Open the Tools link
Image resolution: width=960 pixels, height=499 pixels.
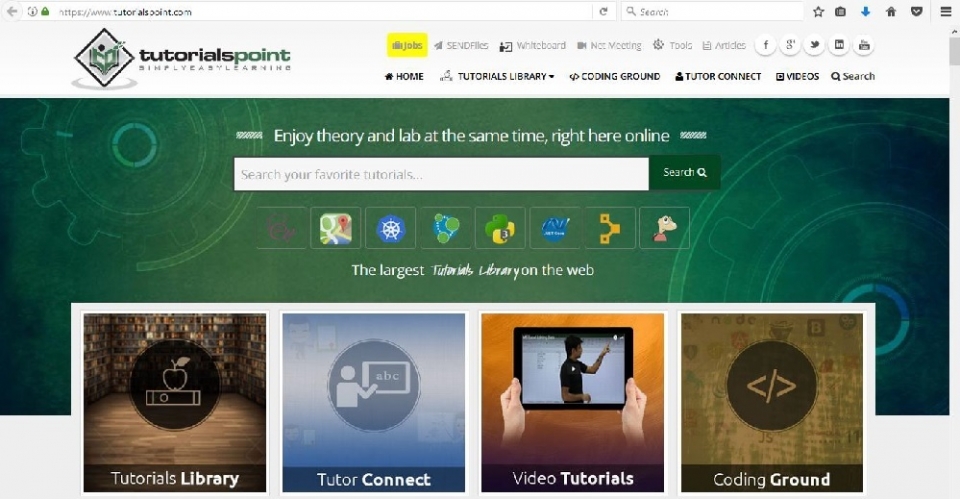coord(672,45)
